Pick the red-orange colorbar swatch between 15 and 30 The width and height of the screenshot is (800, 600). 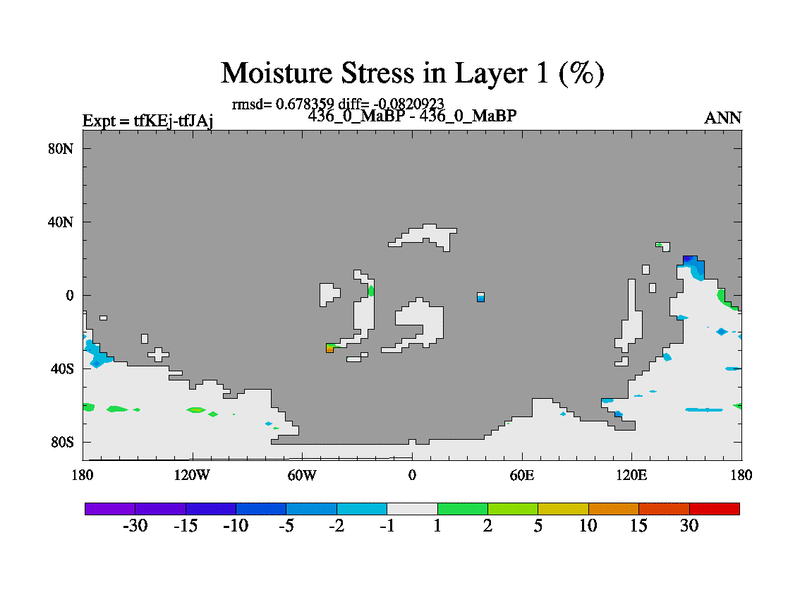(x=664, y=509)
